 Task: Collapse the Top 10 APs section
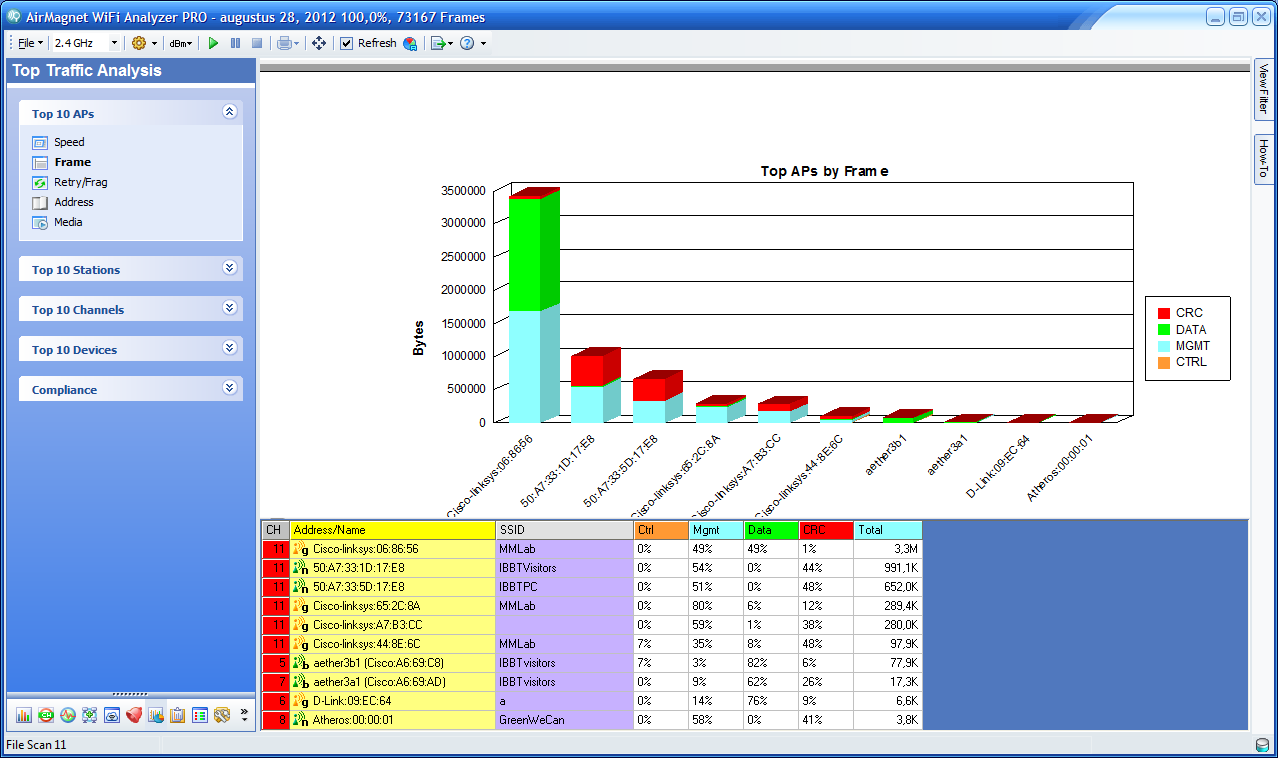[x=229, y=112]
